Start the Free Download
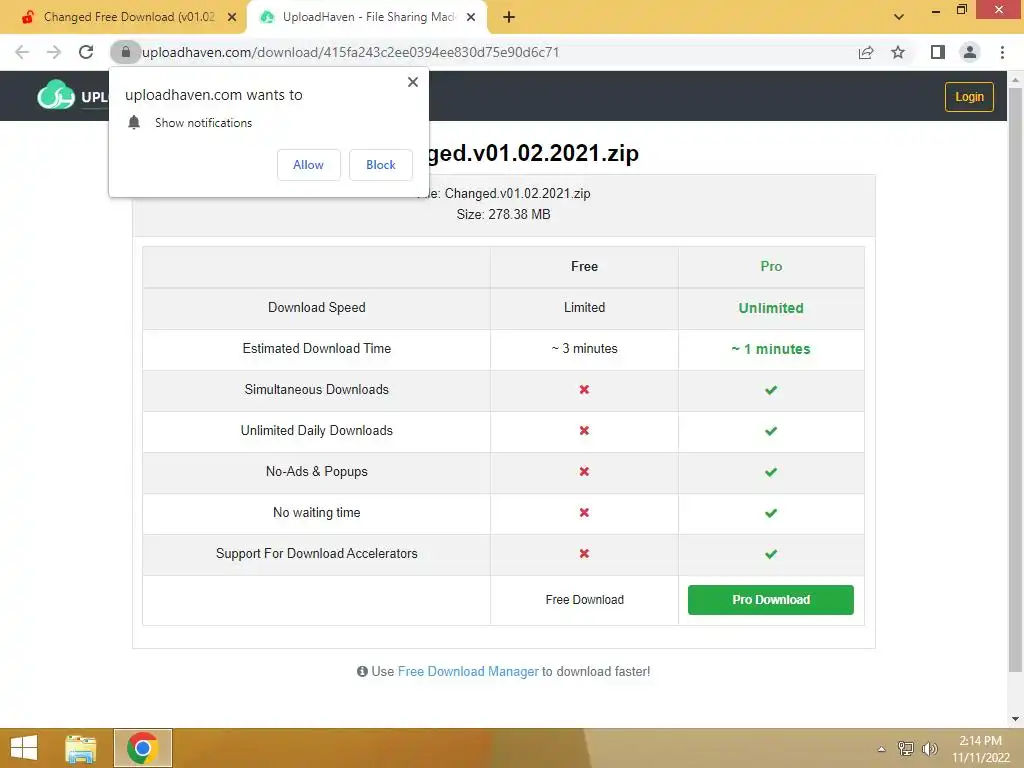Viewport: 1024px width, 768px height. tap(584, 600)
